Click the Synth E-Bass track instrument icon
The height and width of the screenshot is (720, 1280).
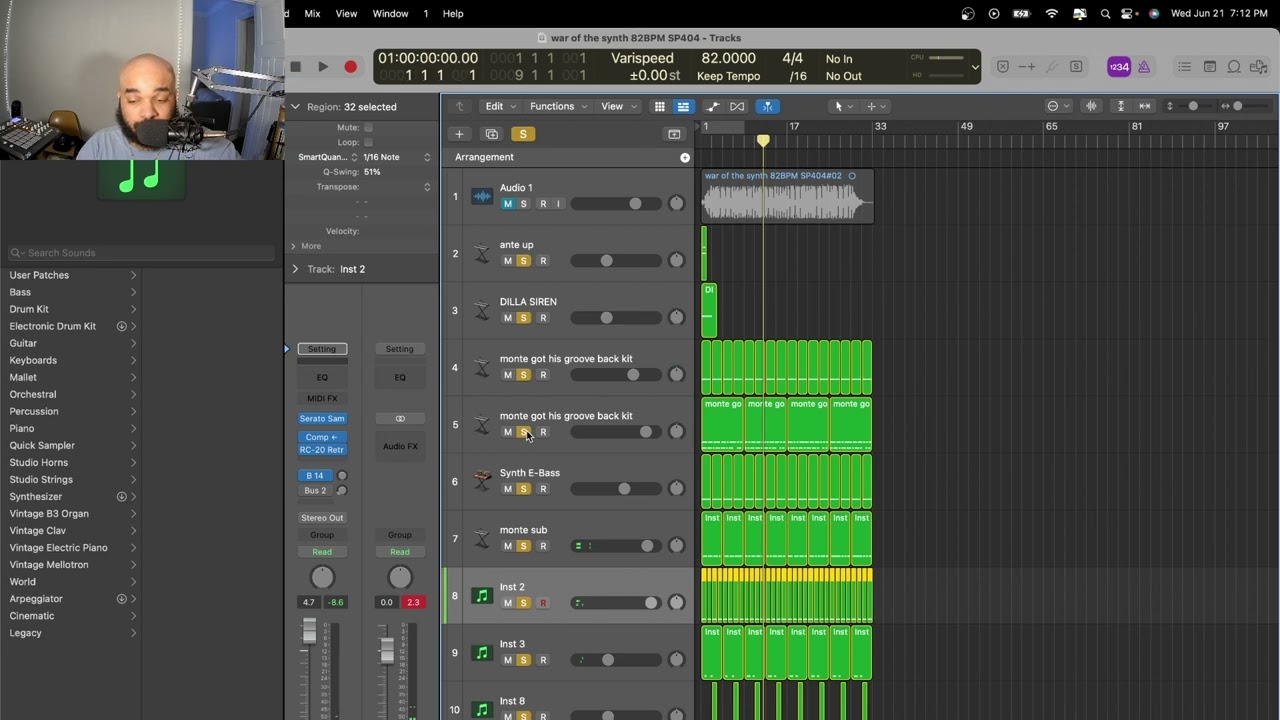(x=482, y=481)
